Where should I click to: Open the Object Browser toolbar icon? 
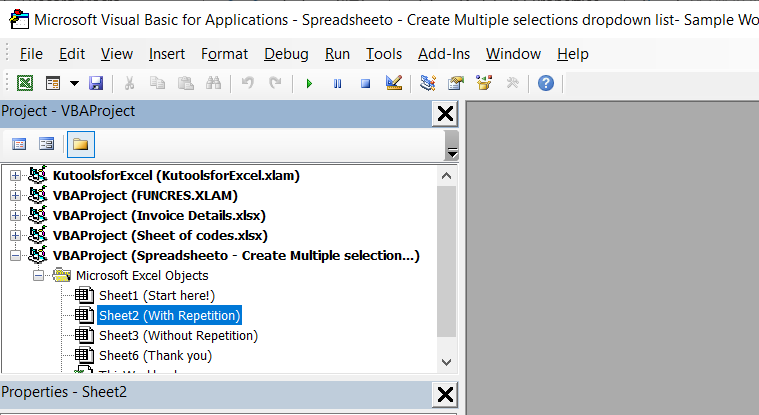pos(484,83)
